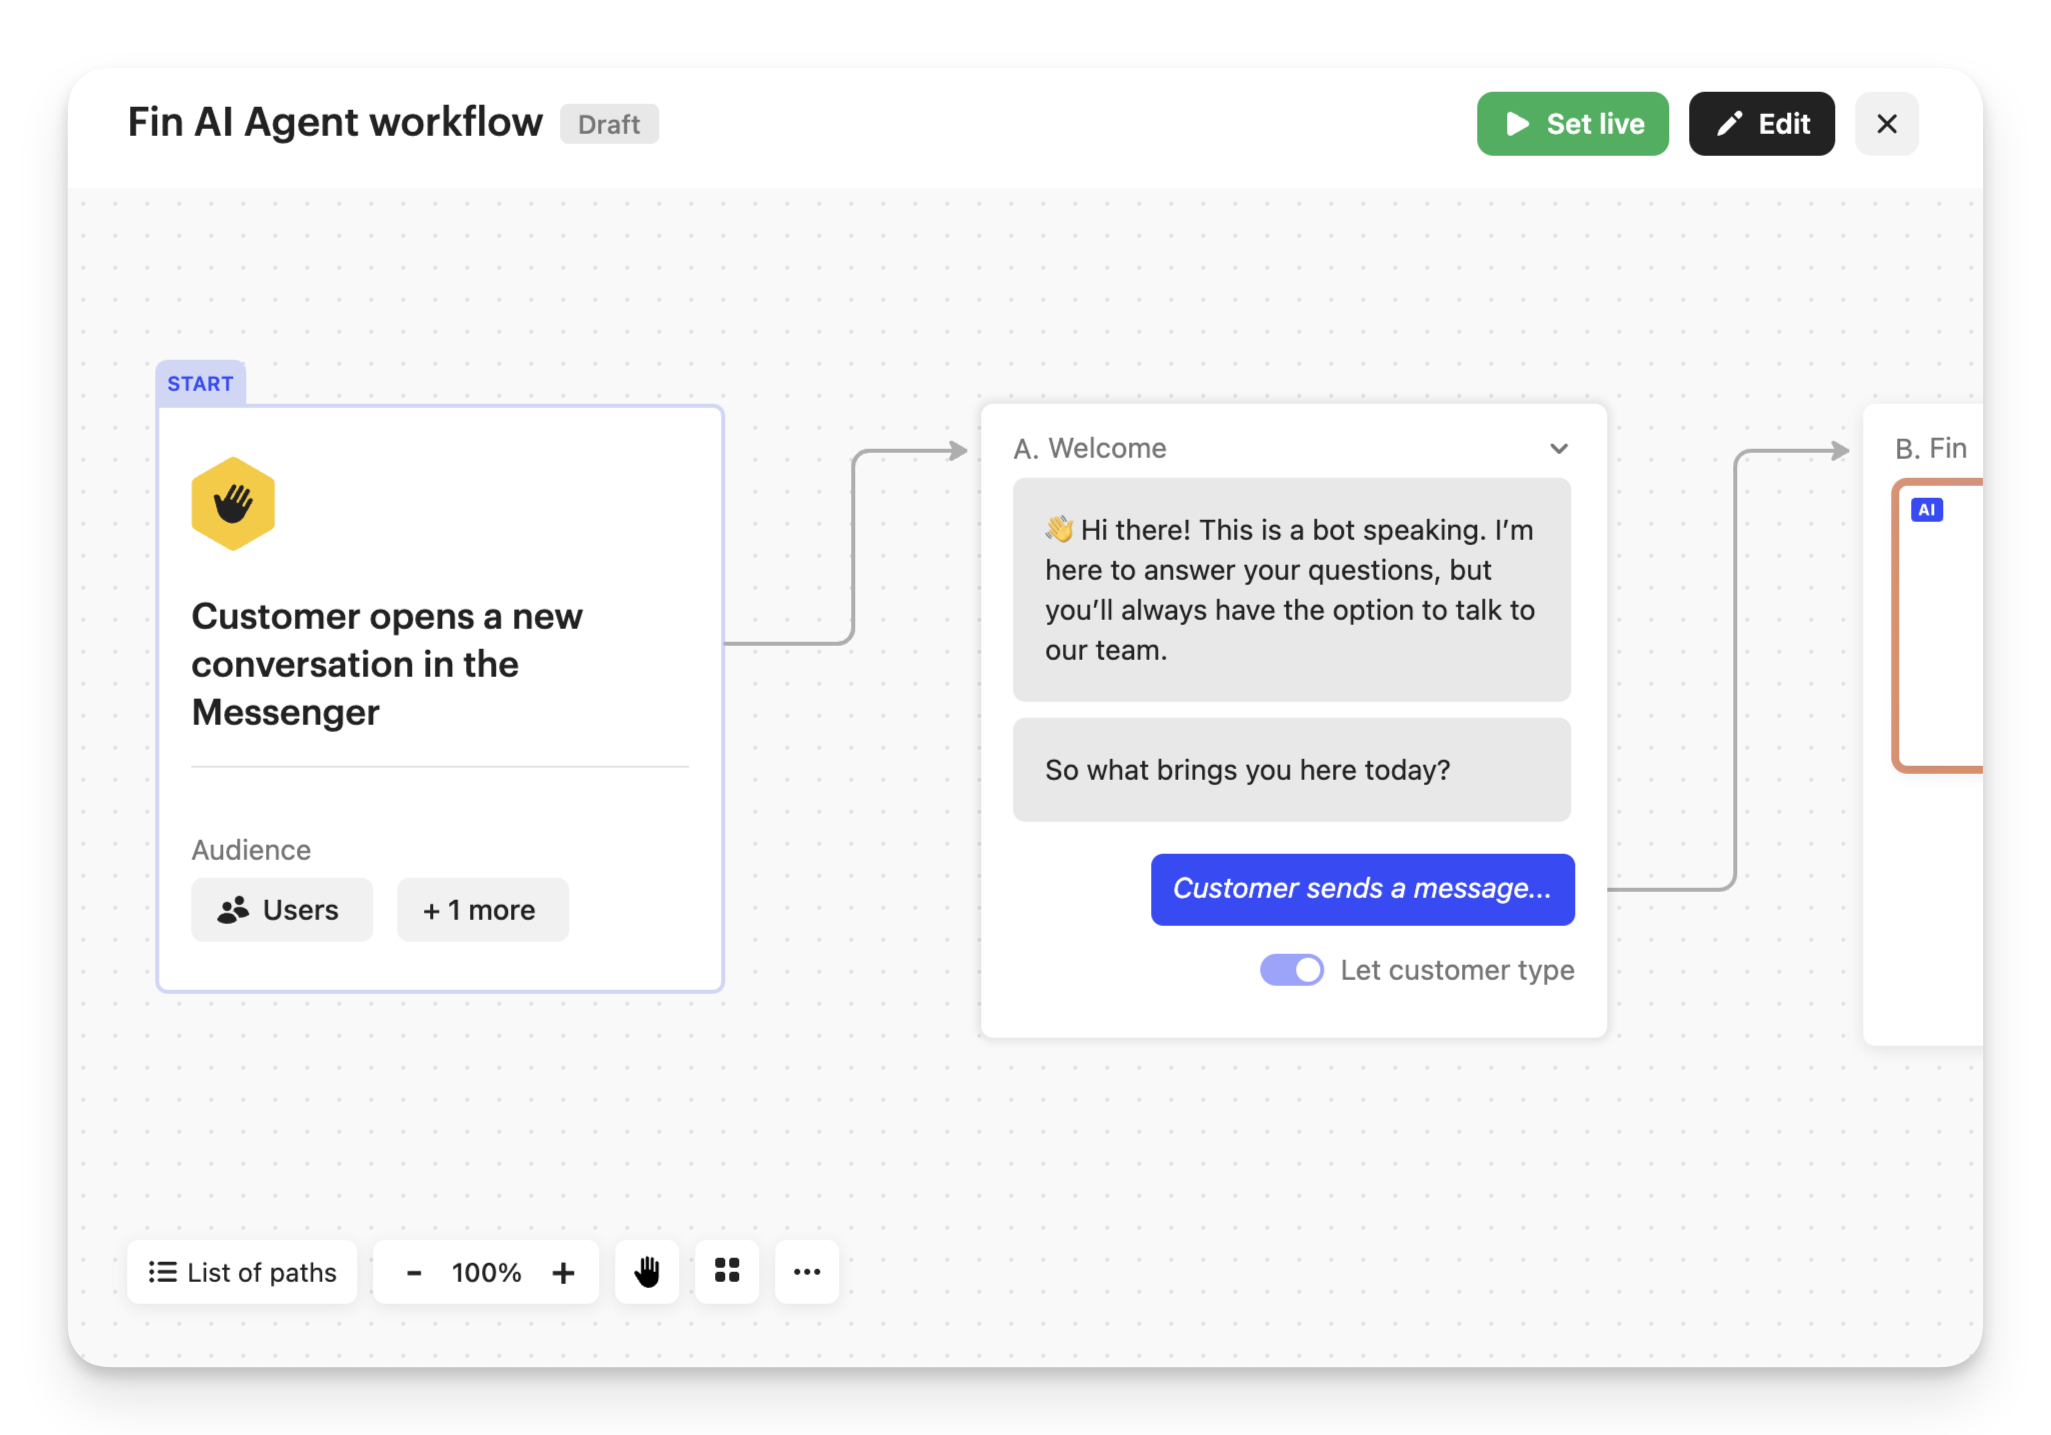Click the Set live button
This screenshot has height=1435, width=2051.
coord(1572,124)
